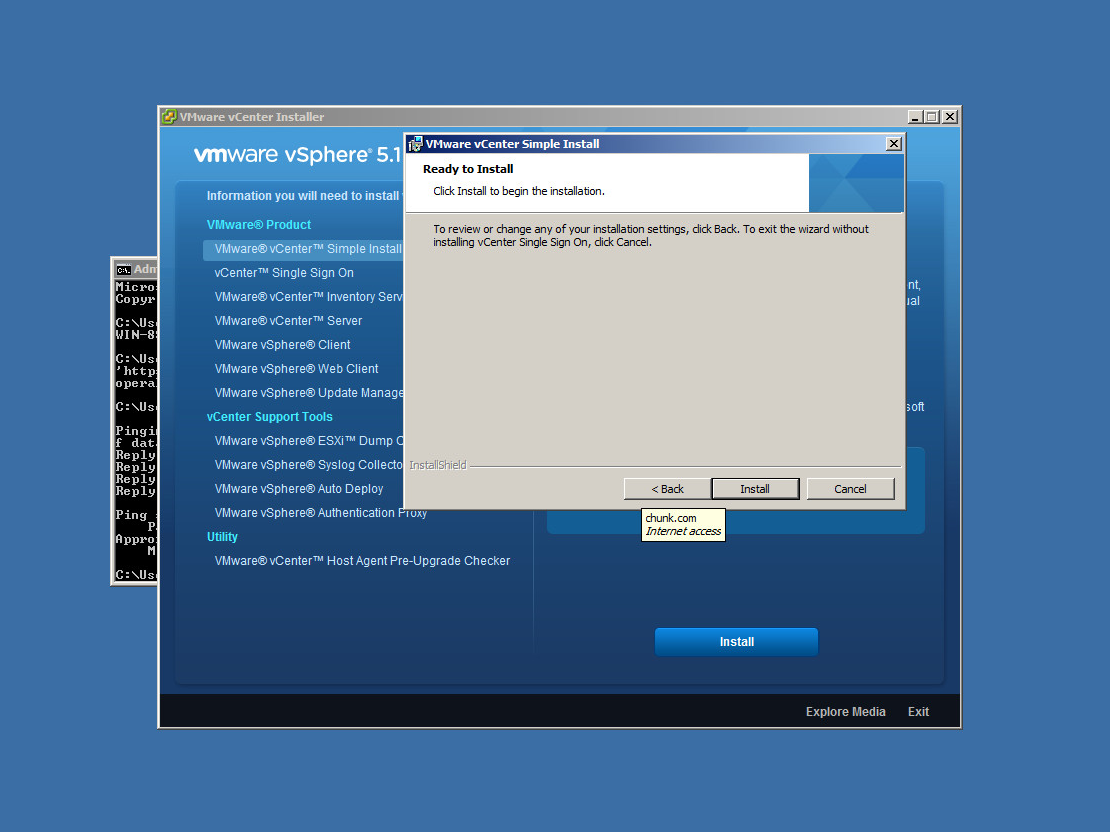Select VMware vSphere Web Client entry
The image size is (1110, 832).
coord(296,369)
